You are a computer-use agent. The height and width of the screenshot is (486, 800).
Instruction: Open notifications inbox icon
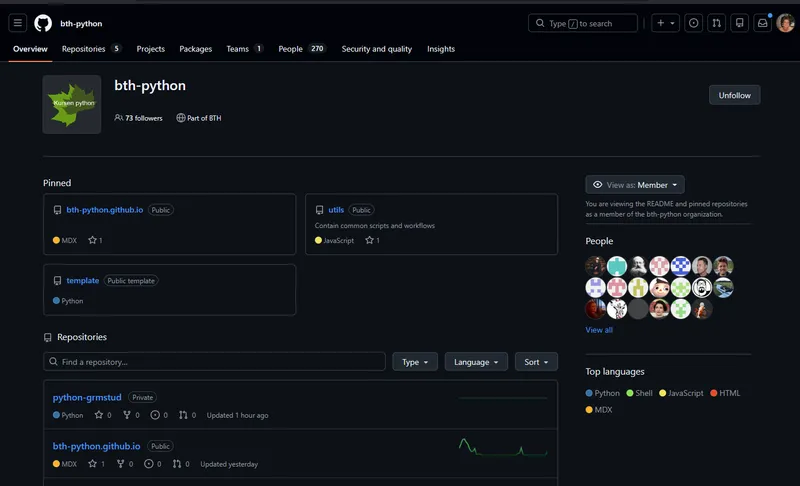(762, 23)
